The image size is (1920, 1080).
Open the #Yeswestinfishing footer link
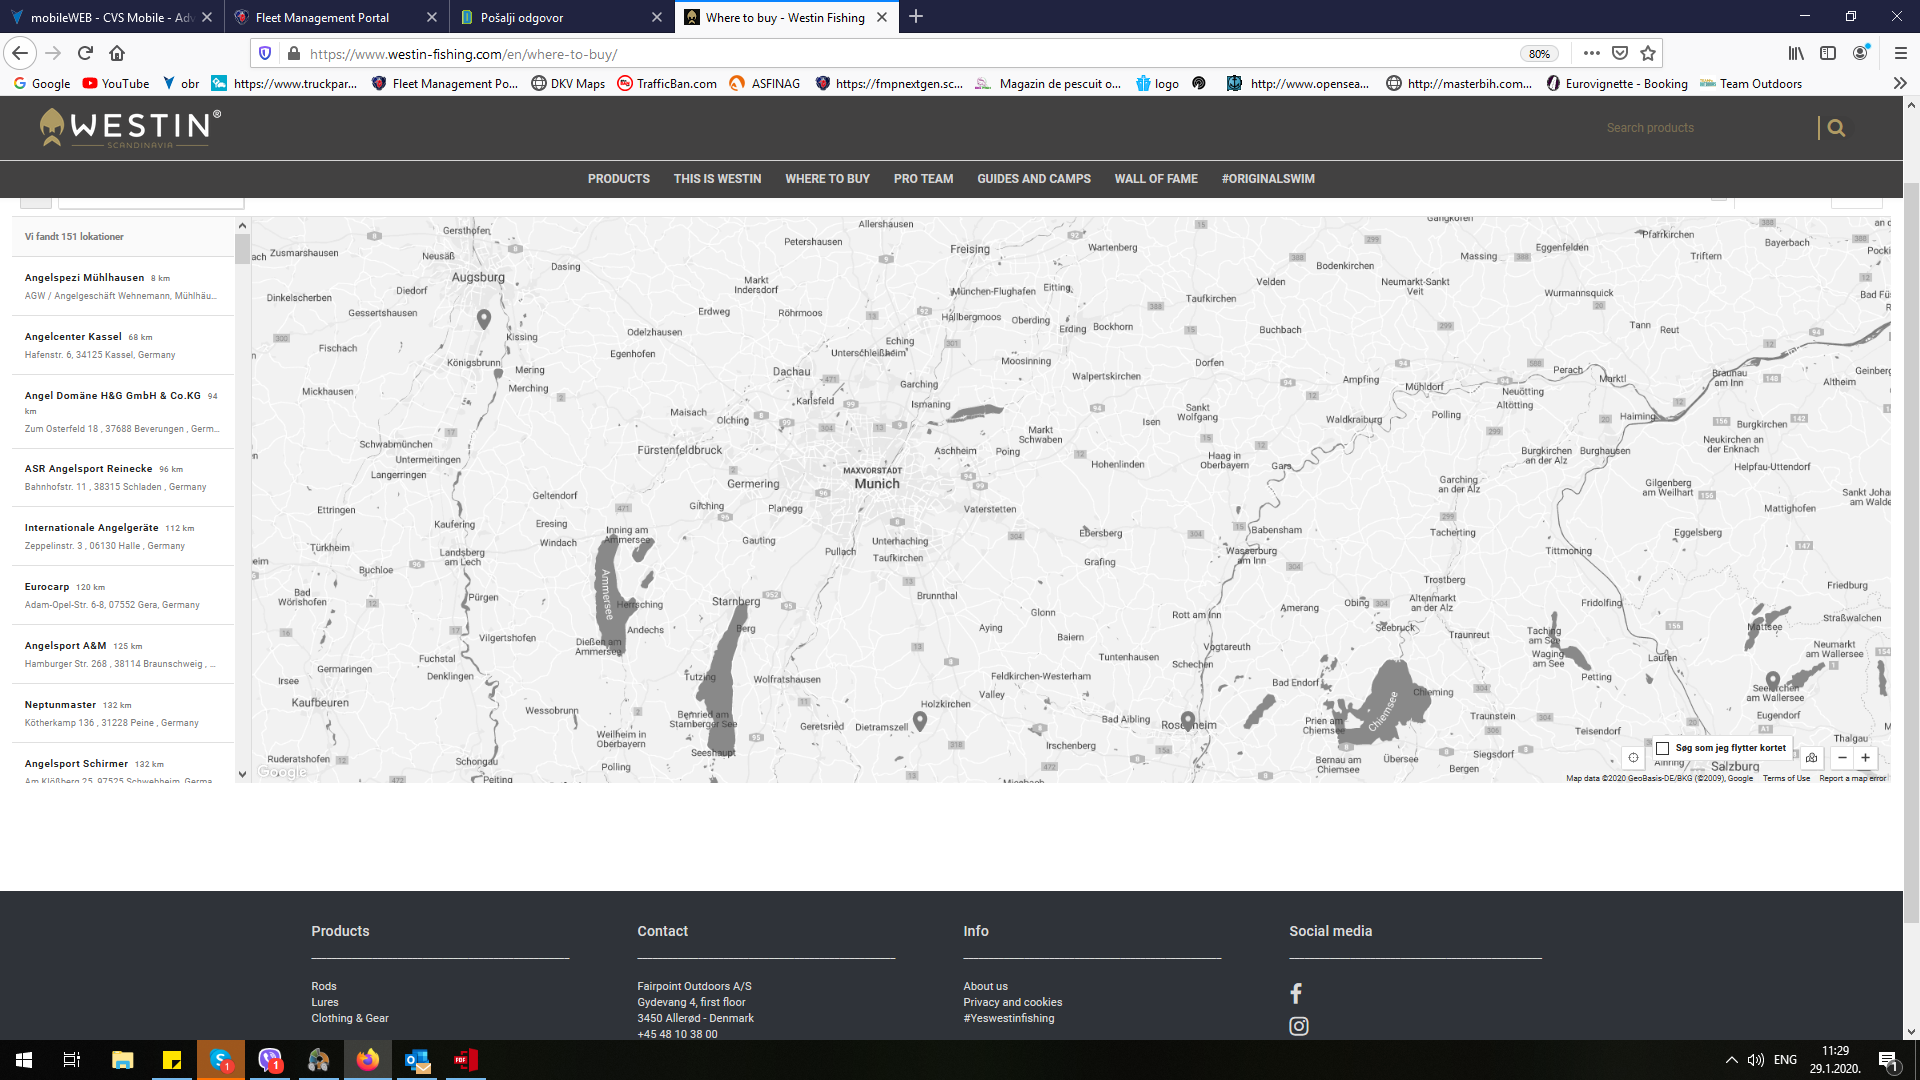click(1008, 1018)
